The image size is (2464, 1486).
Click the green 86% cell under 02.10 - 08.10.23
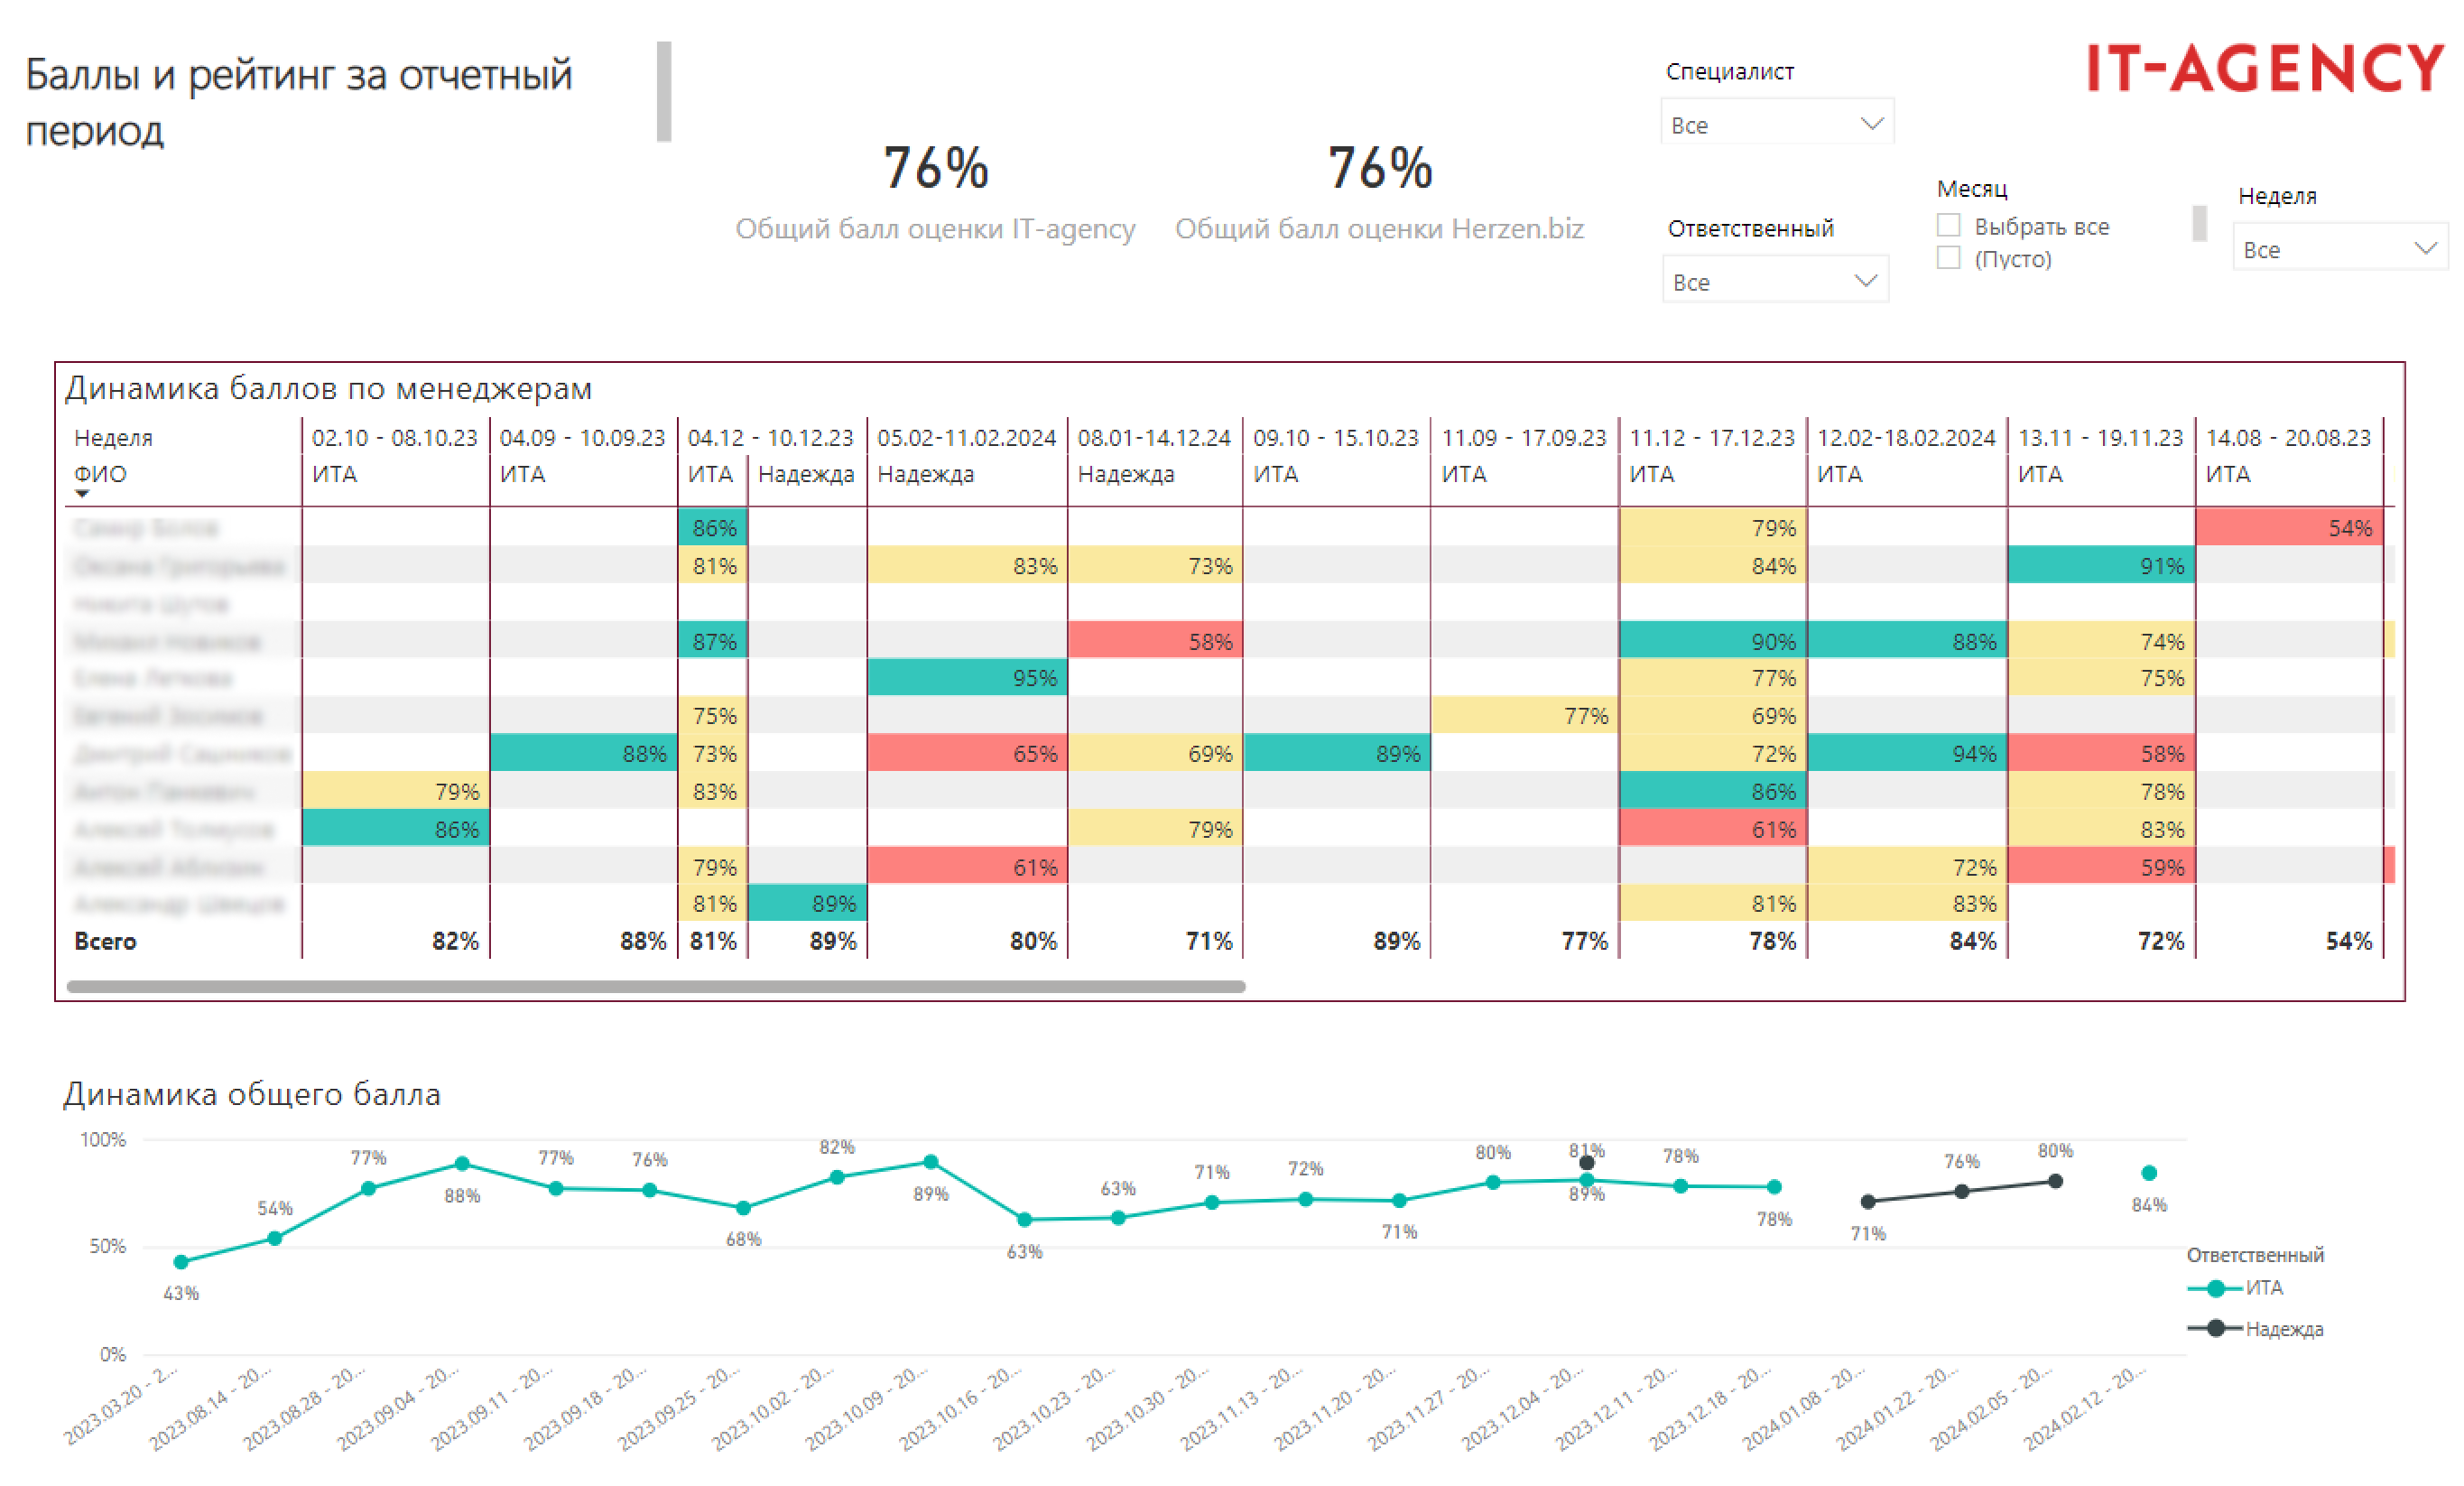coord(395,828)
